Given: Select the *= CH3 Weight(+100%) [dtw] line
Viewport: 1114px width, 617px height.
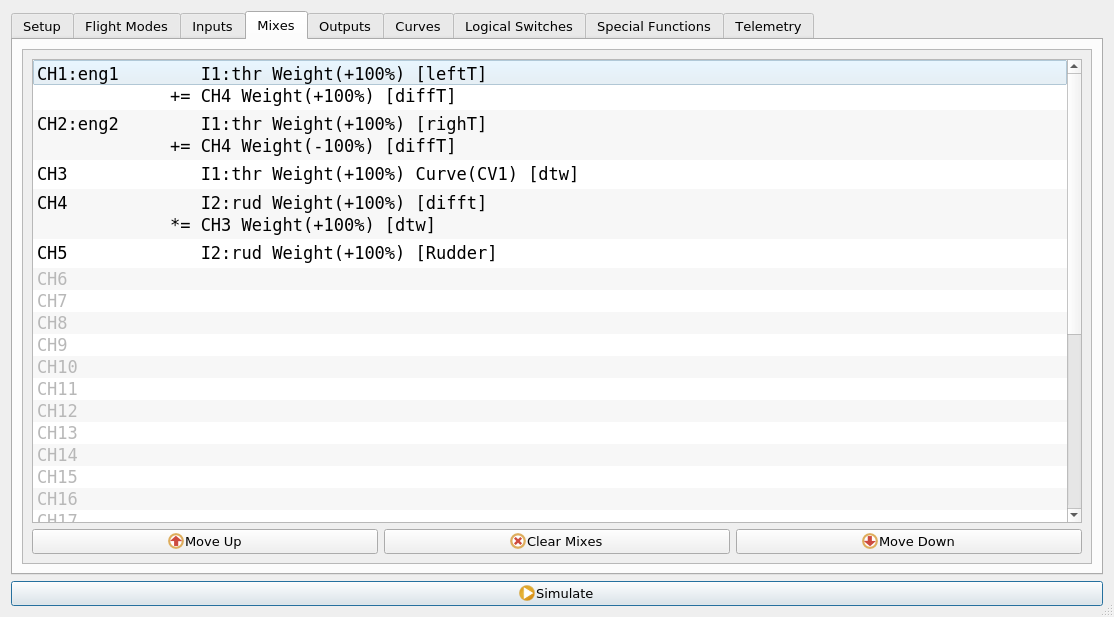Looking at the screenshot, I should click(x=550, y=225).
